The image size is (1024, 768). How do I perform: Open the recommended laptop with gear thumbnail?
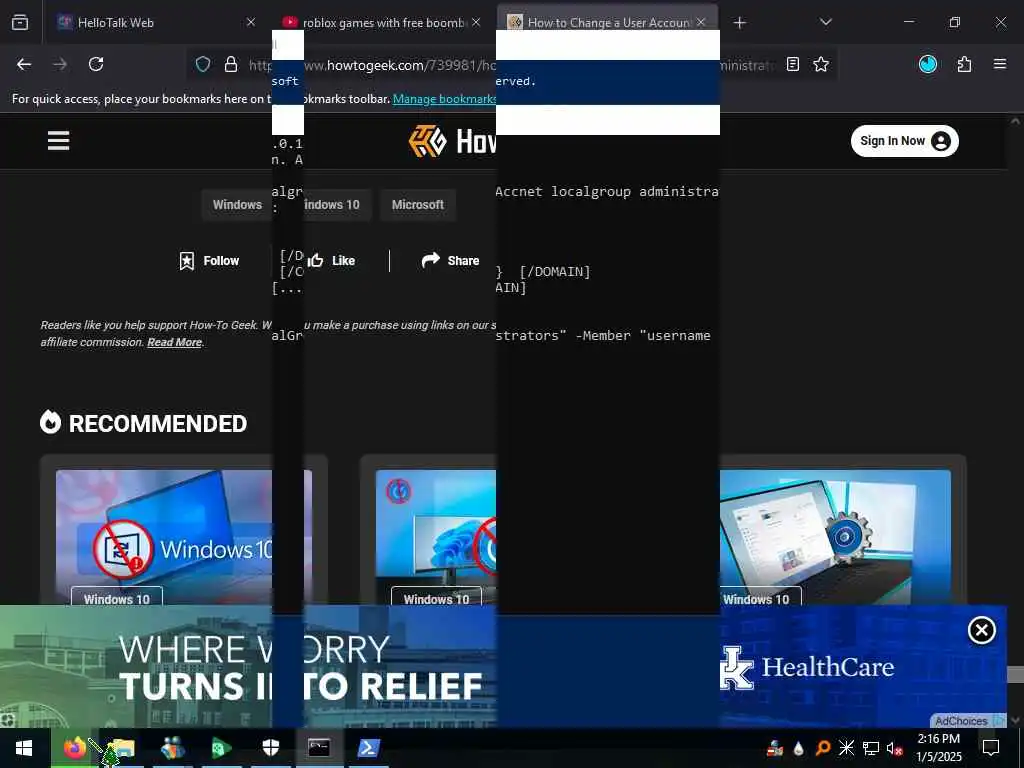click(x=835, y=537)
